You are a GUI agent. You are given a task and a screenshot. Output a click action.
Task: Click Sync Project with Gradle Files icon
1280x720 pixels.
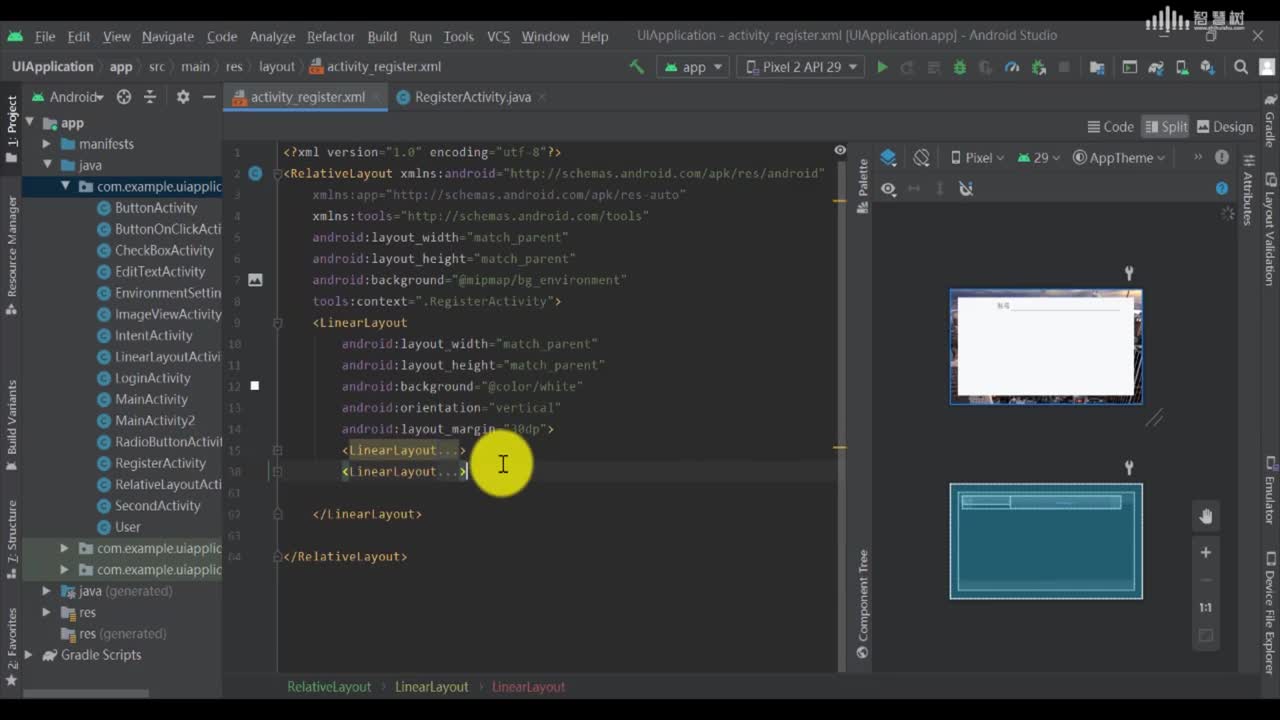click(1156, 67)
